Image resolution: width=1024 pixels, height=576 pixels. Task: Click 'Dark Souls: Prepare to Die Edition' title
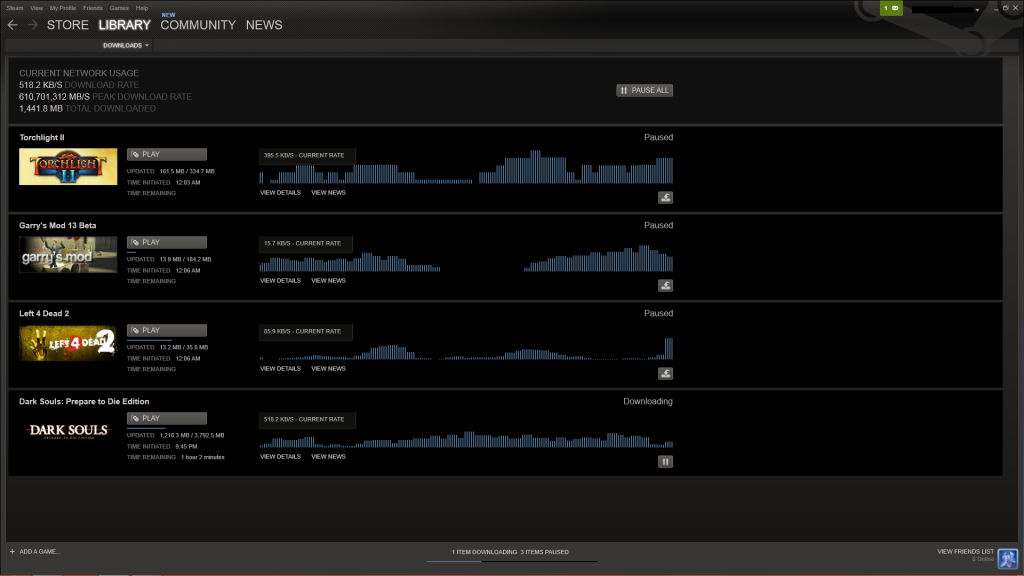(x=84, y=402)
